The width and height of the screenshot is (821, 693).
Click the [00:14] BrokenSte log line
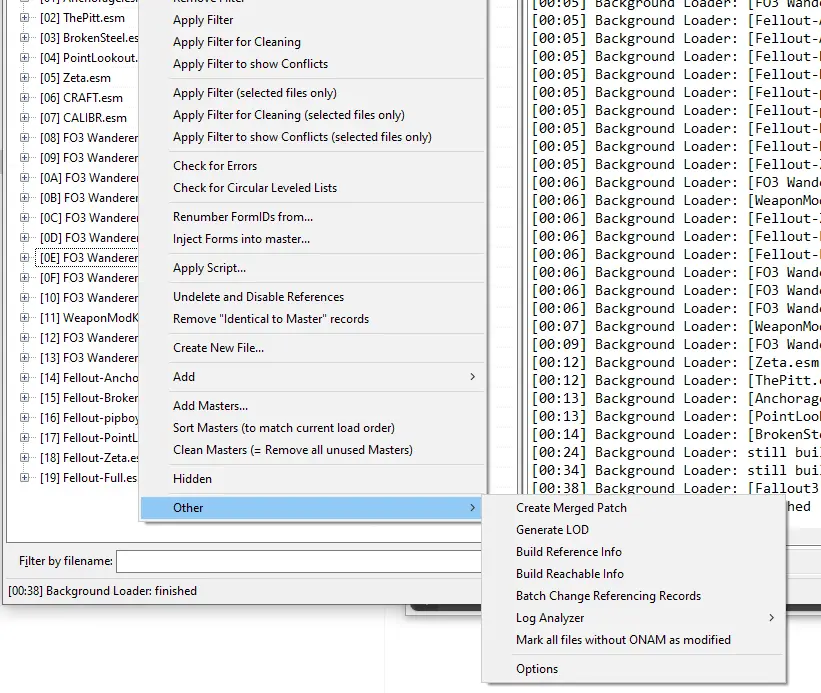point(675,434)
